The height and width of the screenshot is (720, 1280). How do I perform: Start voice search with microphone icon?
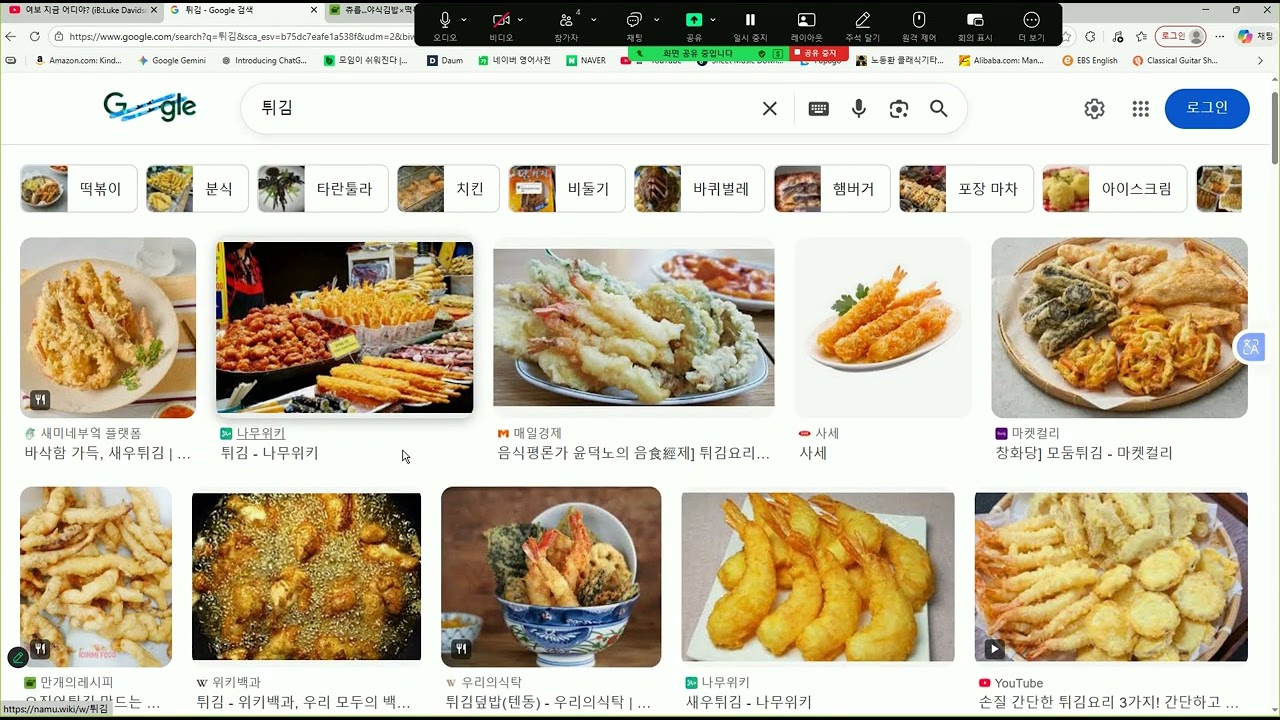click(859, 109)
